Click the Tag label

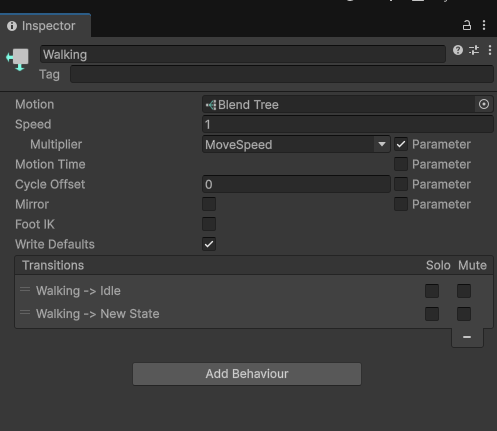pos(49,74)
